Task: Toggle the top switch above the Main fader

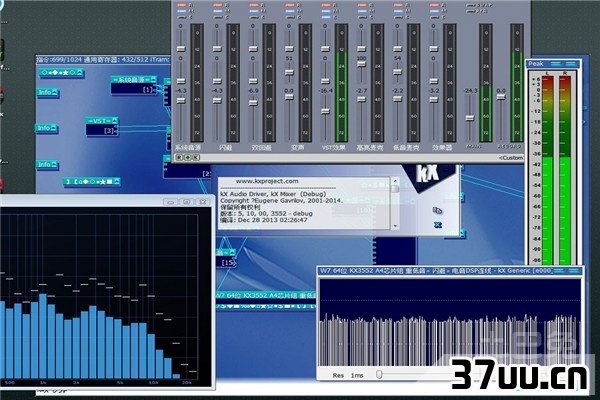Action: click(x=471, y=5)
